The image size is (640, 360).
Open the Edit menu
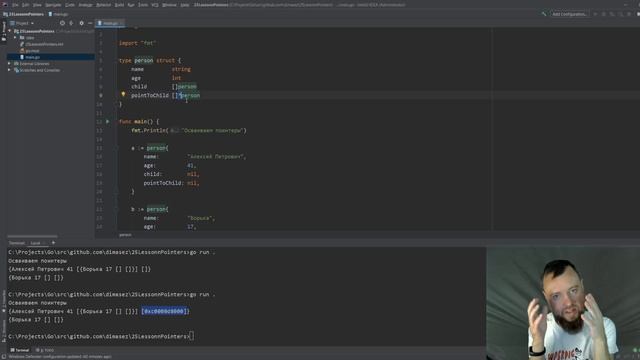click(25, 5)
